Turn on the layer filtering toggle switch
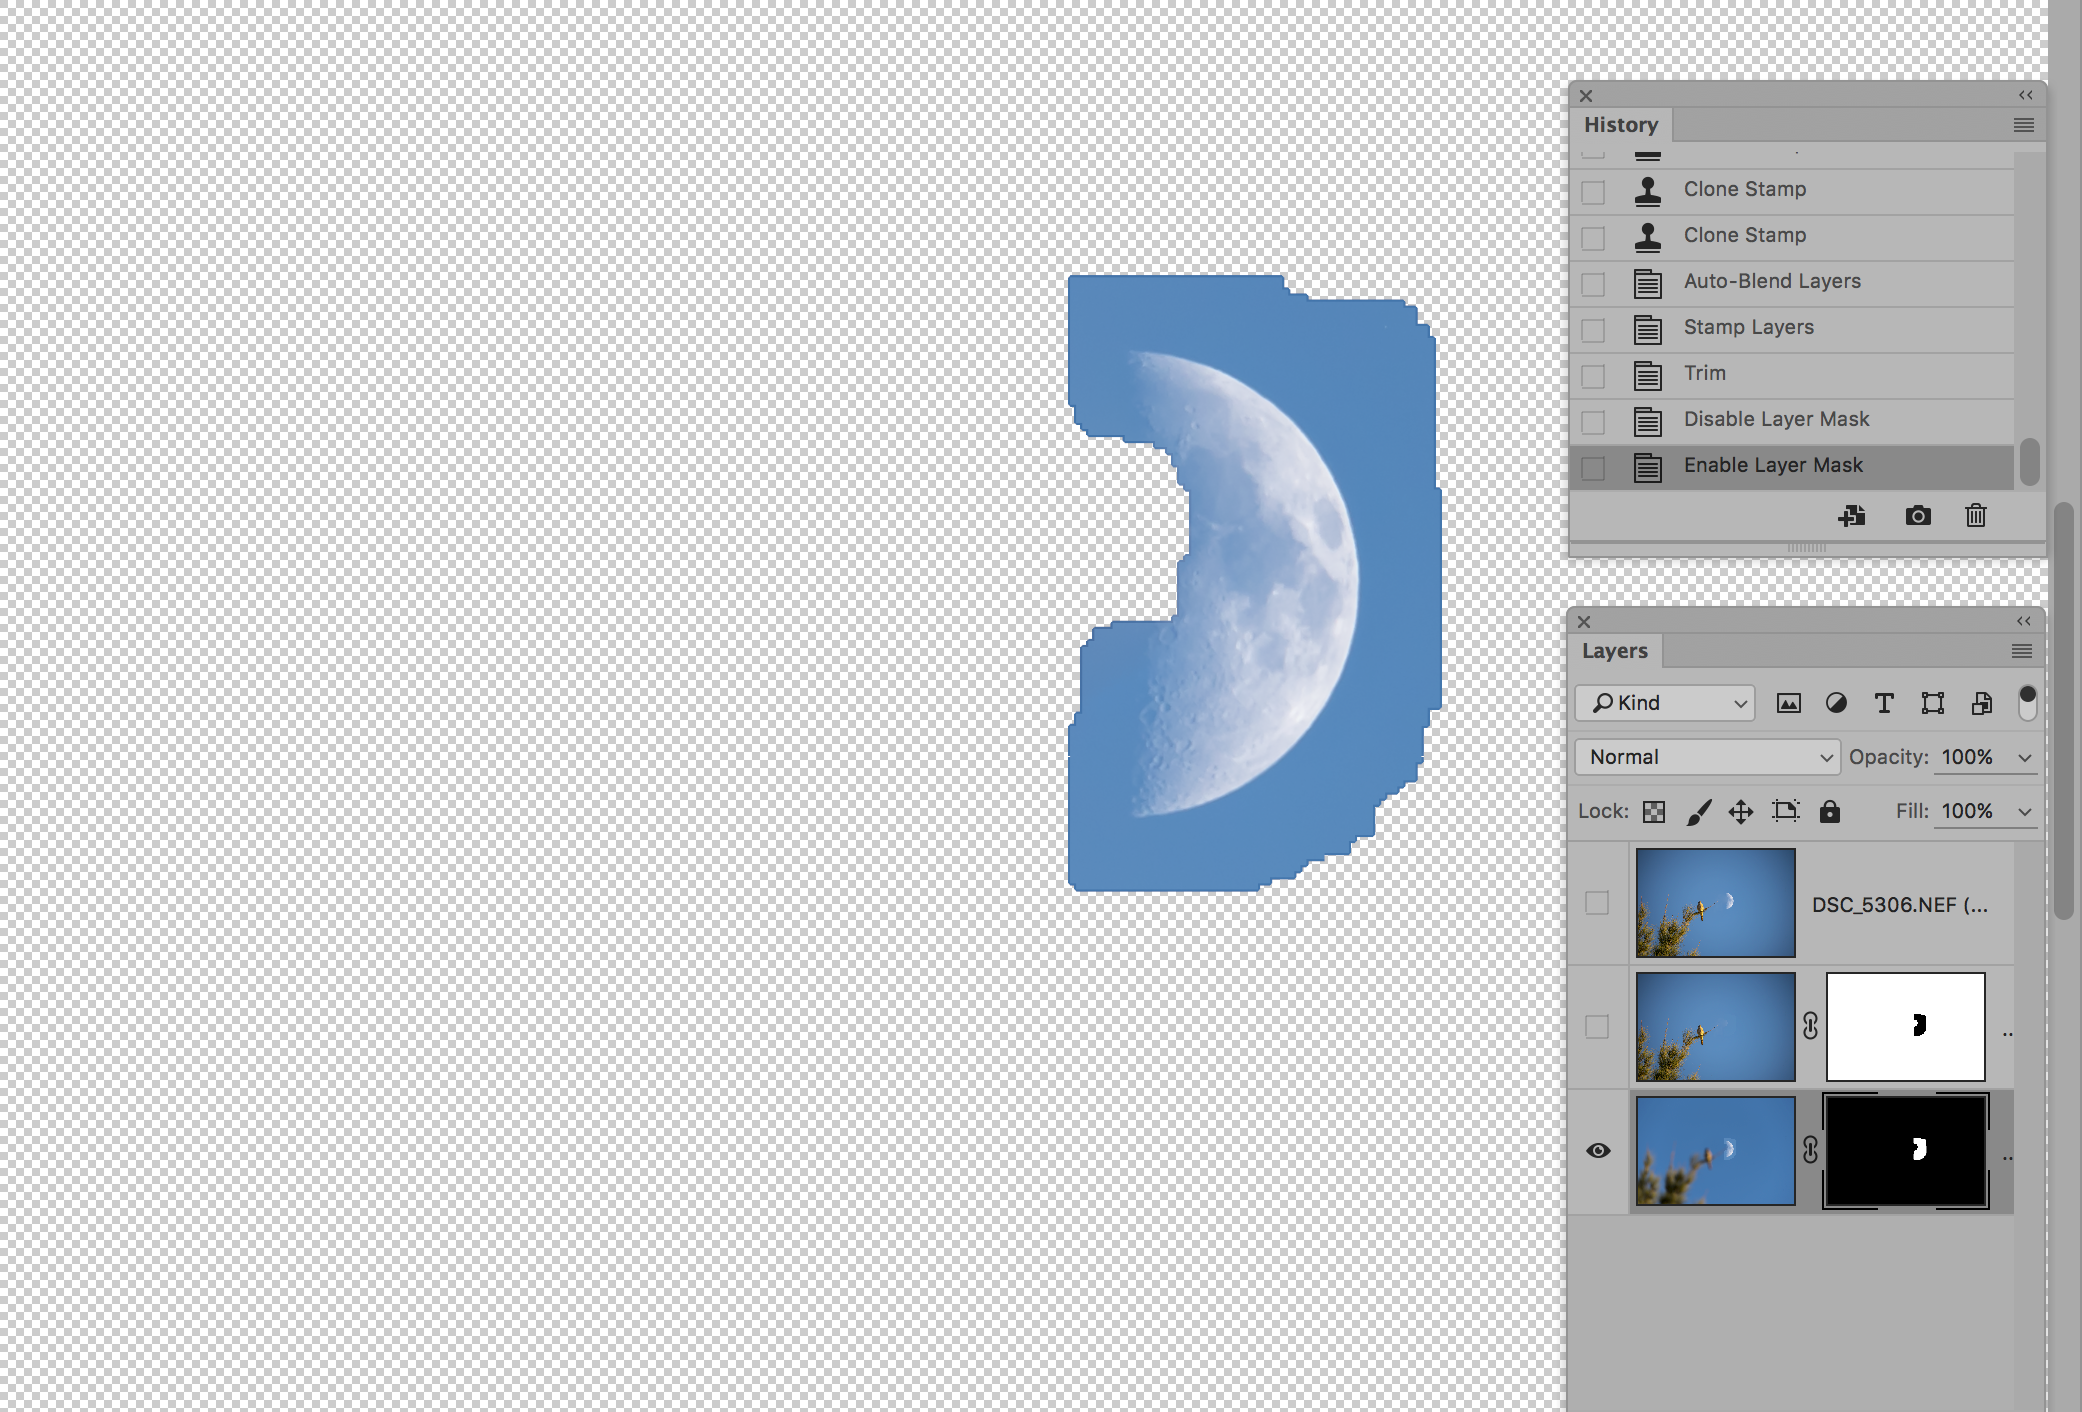Image resolution: width=2082 pixels, height=1412 pixels. [2027, 703]
